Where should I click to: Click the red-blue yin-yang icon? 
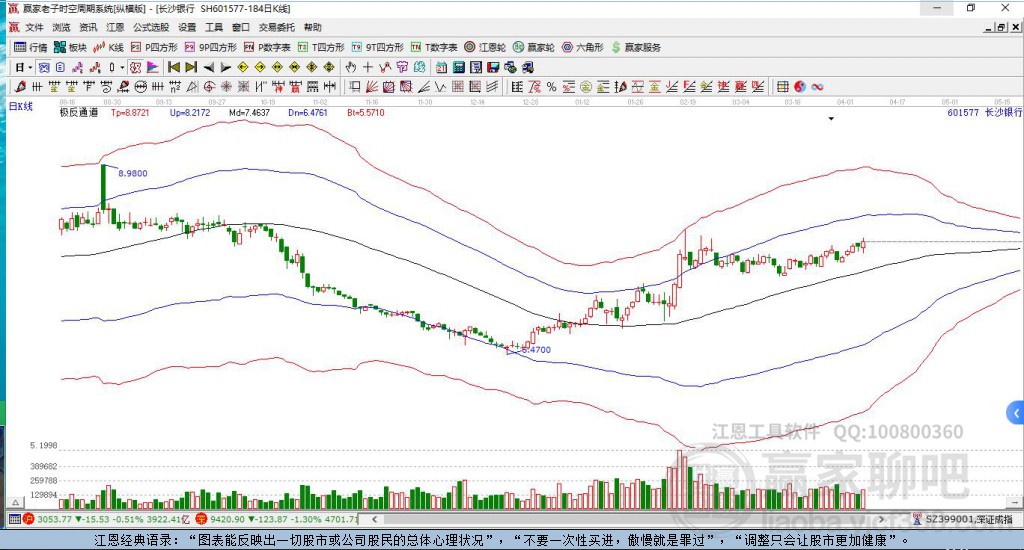[x=800, y=86]
